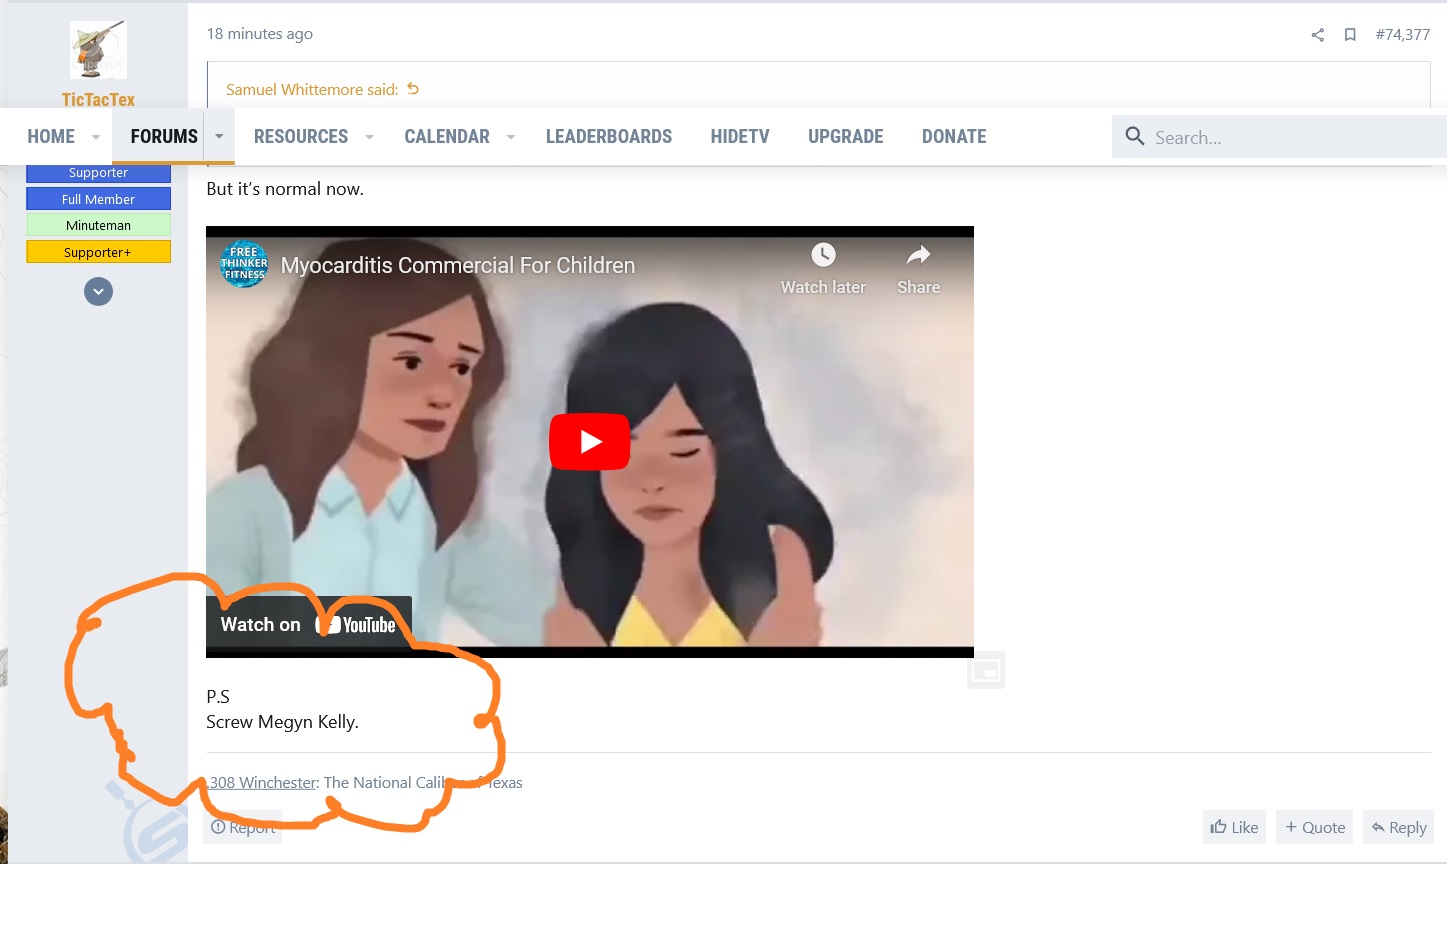Click the Watch later clock icon
Image resolution: width=1447 pixels, height=926 pixels.
click(x=823, y=255)
